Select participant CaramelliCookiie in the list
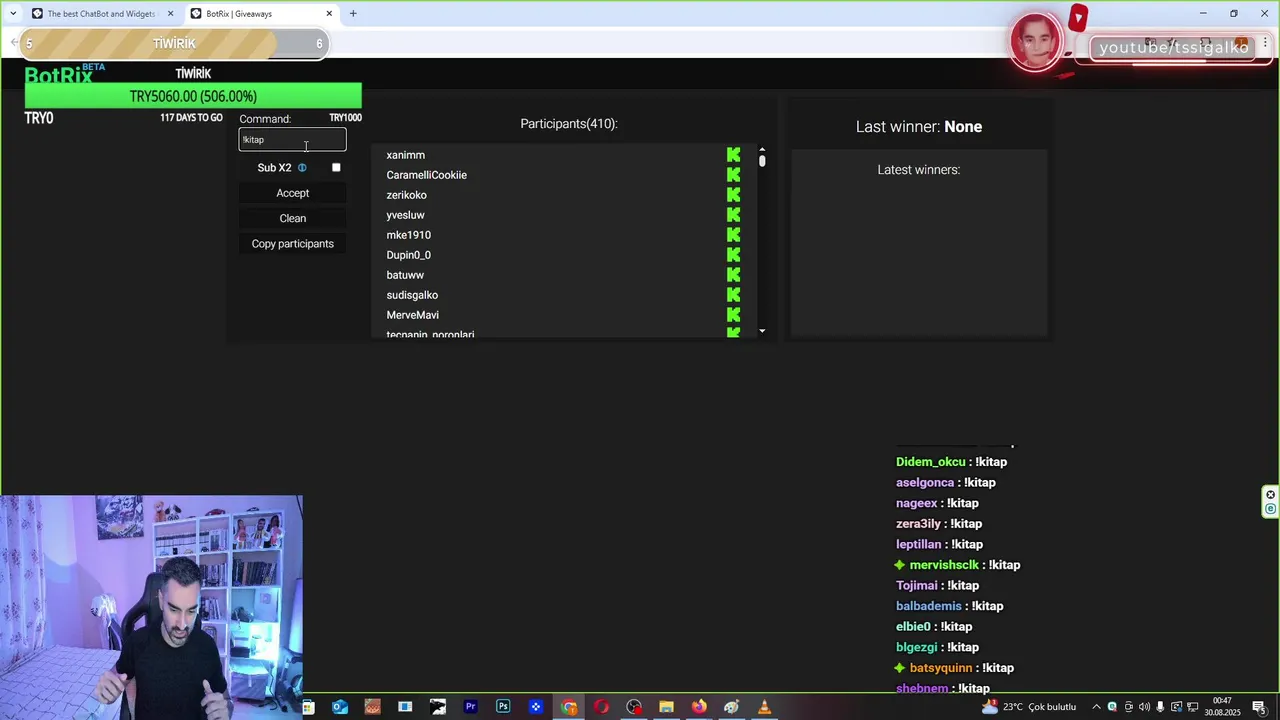Image resolution: width=1280 pixels, height=720 pixels. coord(427,175)
